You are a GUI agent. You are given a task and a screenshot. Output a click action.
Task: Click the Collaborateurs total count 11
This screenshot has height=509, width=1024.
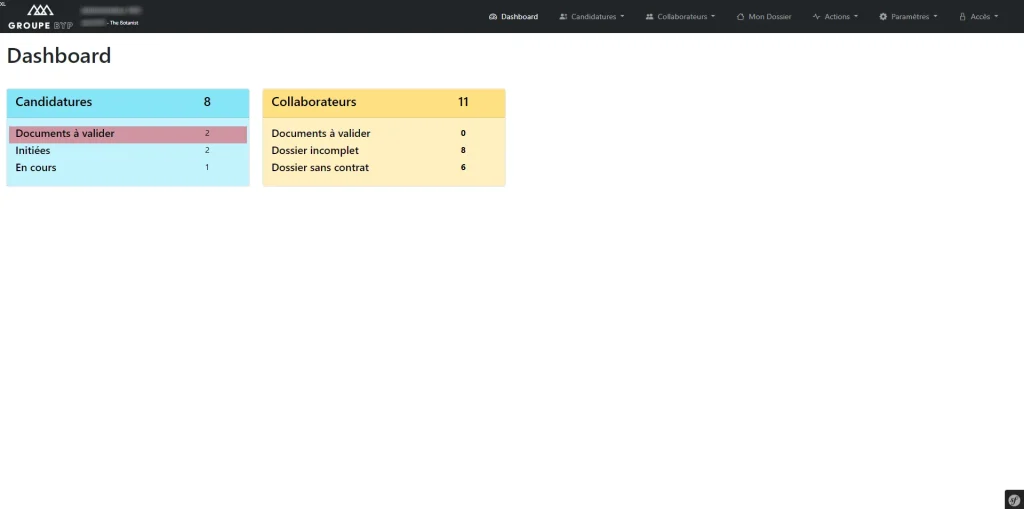[463, 102]
